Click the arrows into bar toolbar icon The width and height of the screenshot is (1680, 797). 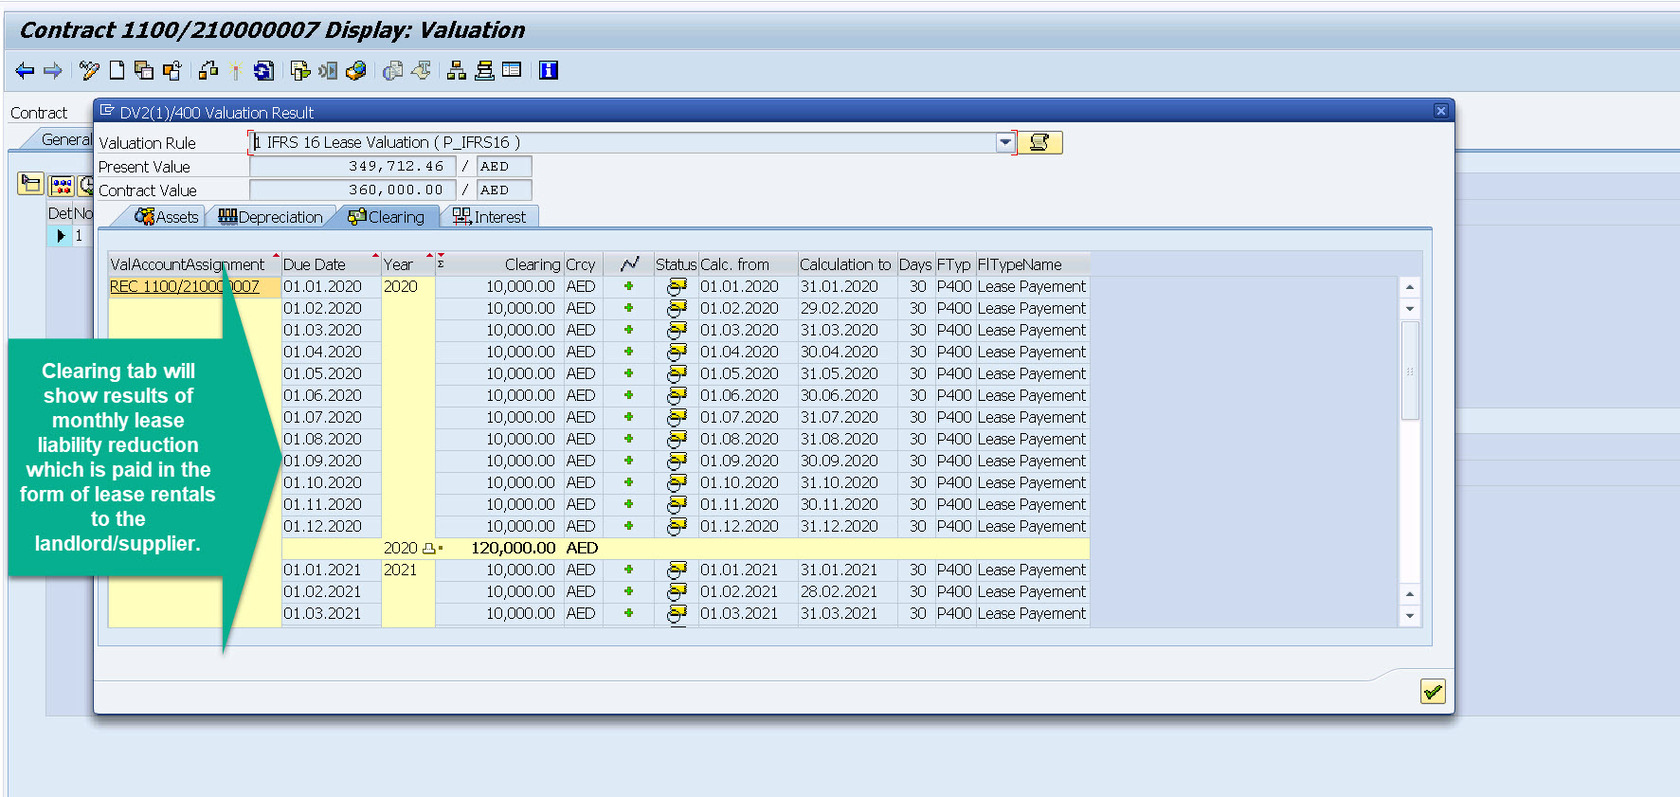(x=328, y=71)
